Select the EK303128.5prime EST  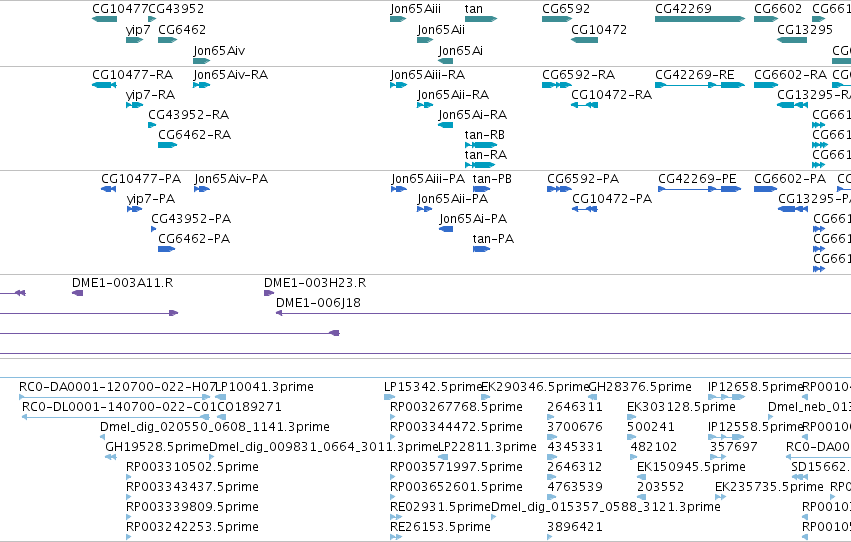[631, 417]
